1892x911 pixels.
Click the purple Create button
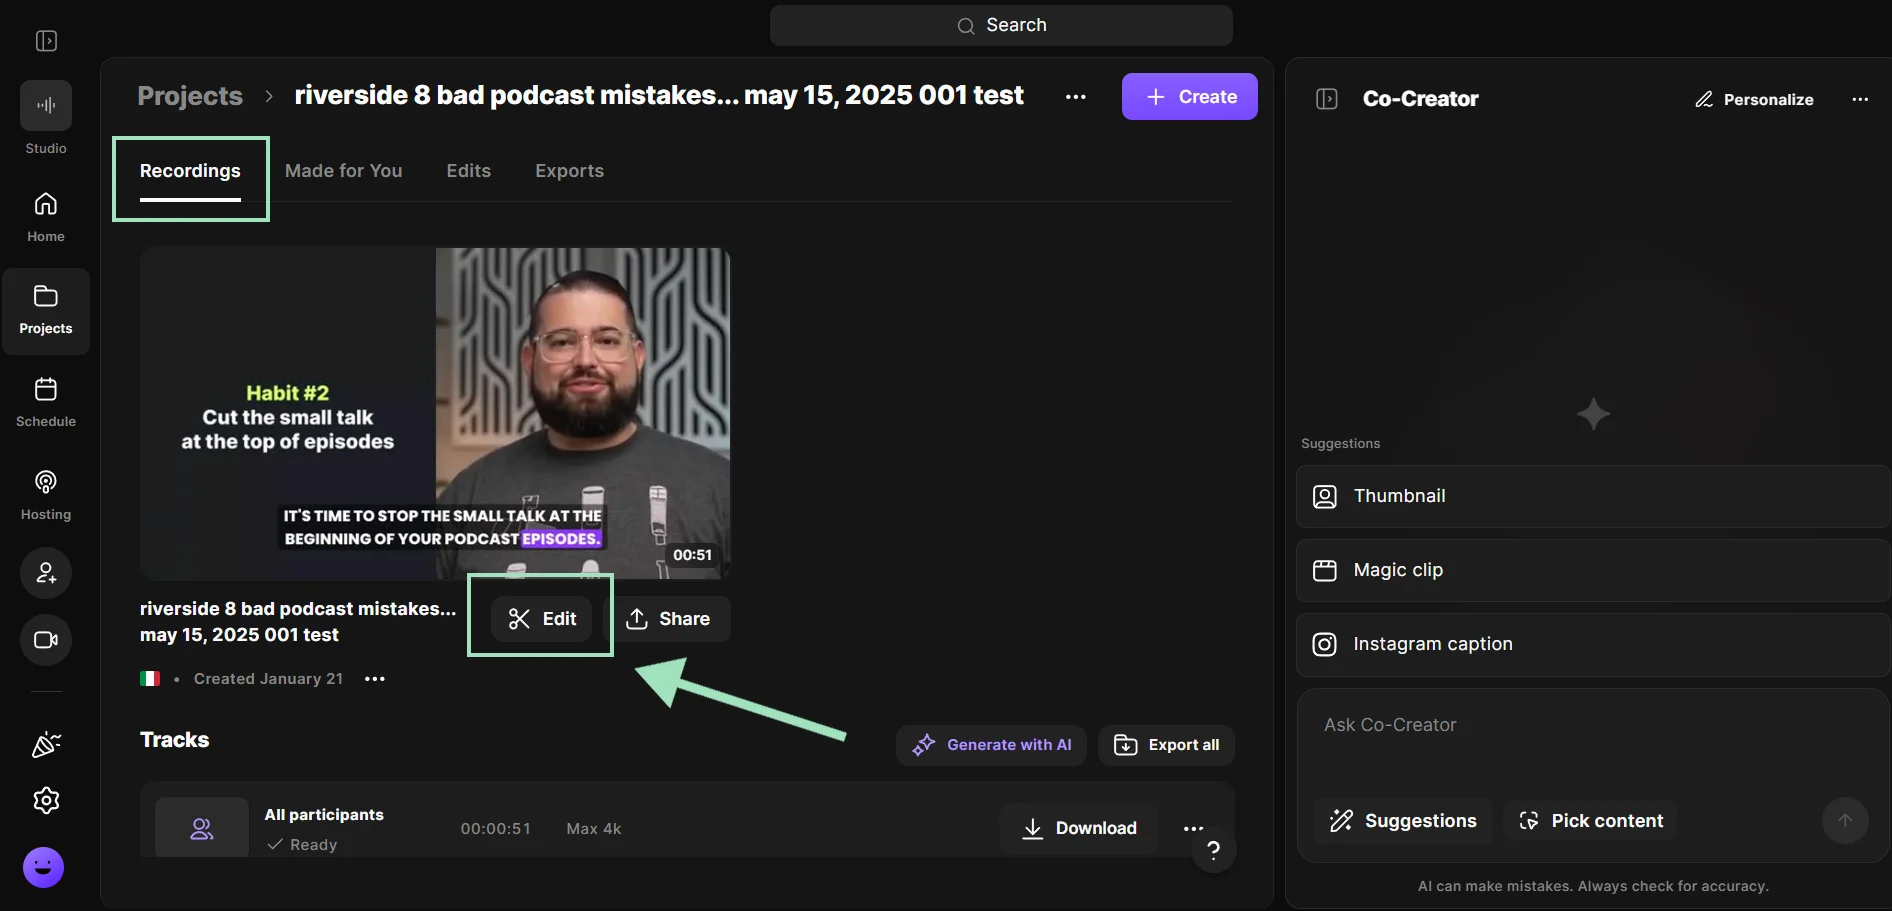pos(1190,97)
